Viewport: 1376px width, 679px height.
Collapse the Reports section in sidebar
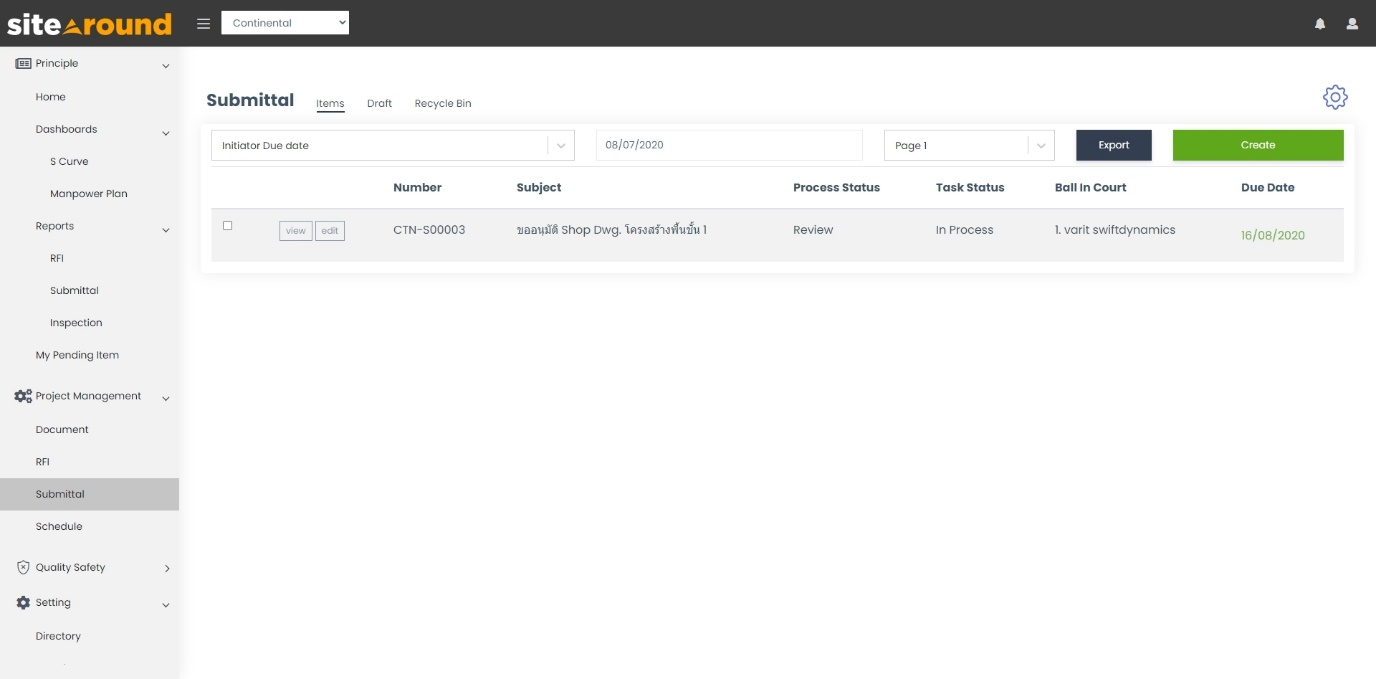point(167,226)
